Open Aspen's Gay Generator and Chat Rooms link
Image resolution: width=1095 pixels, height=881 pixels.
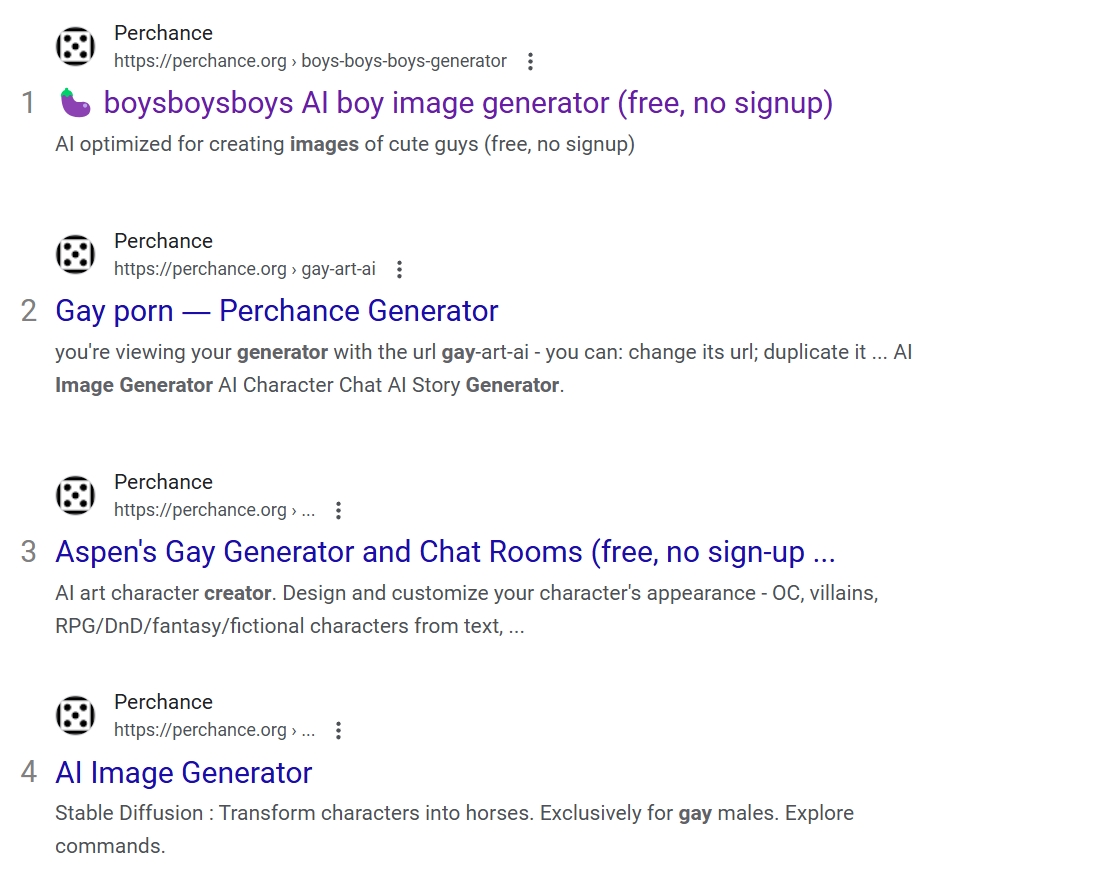coord(445,552)
